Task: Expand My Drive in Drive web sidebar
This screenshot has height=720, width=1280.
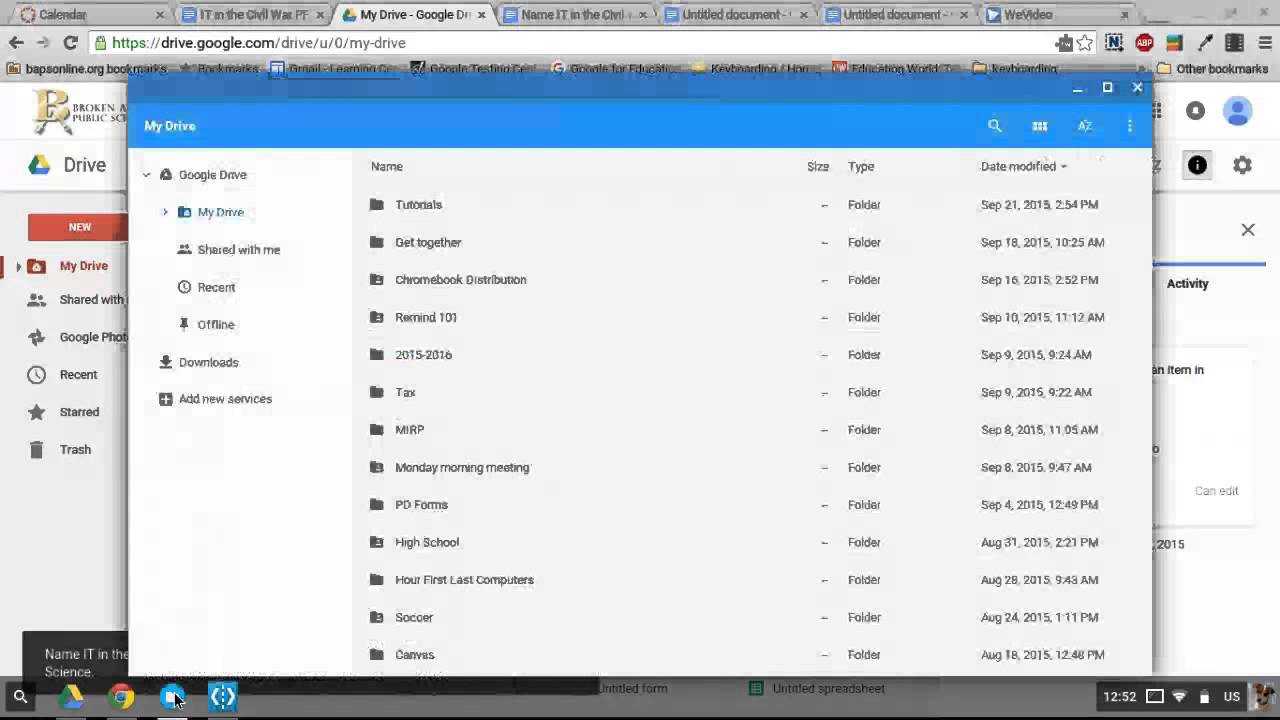Action: pos(18,266)
